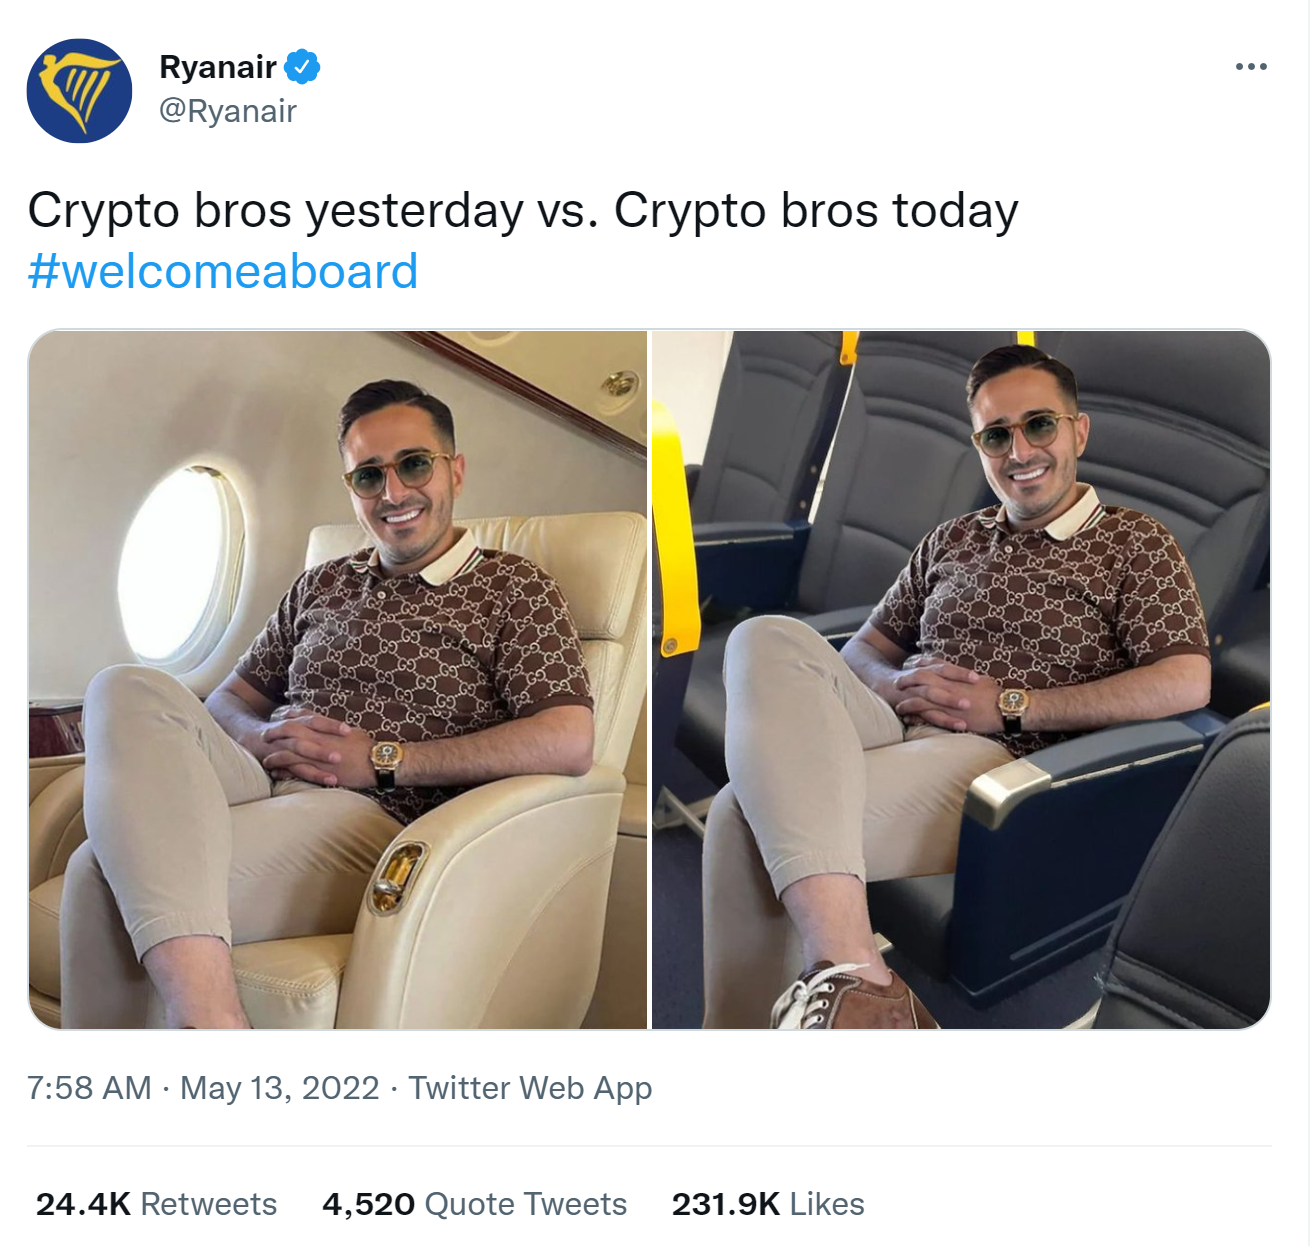The height and width of the screenshot is (1246, 1312).
Task: Open the #welcomeaboard hashtag
Action: point(223,271)
